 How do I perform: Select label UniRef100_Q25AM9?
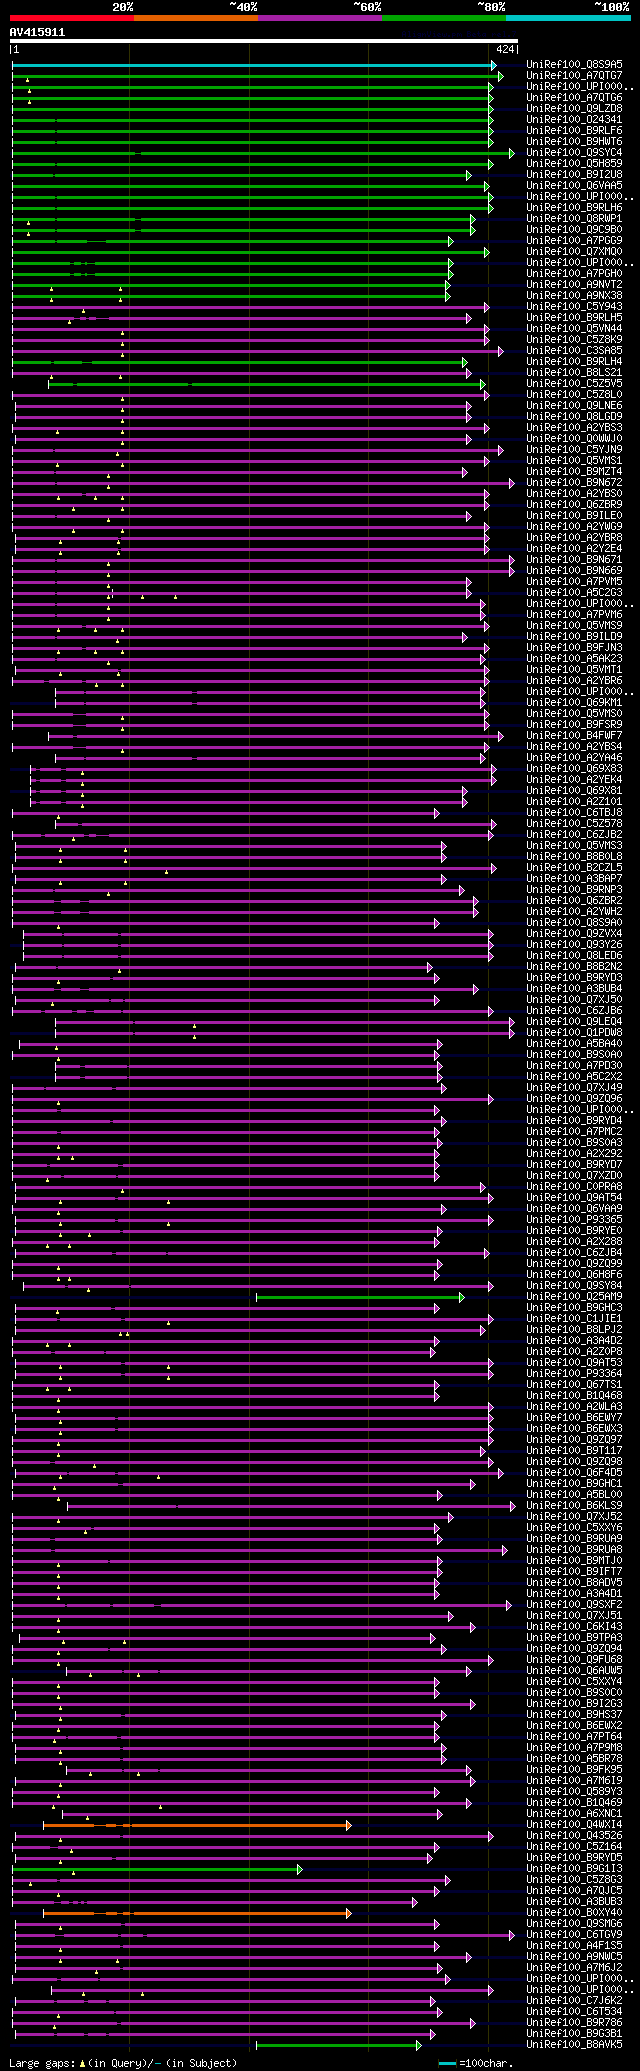pos(574,1297)
